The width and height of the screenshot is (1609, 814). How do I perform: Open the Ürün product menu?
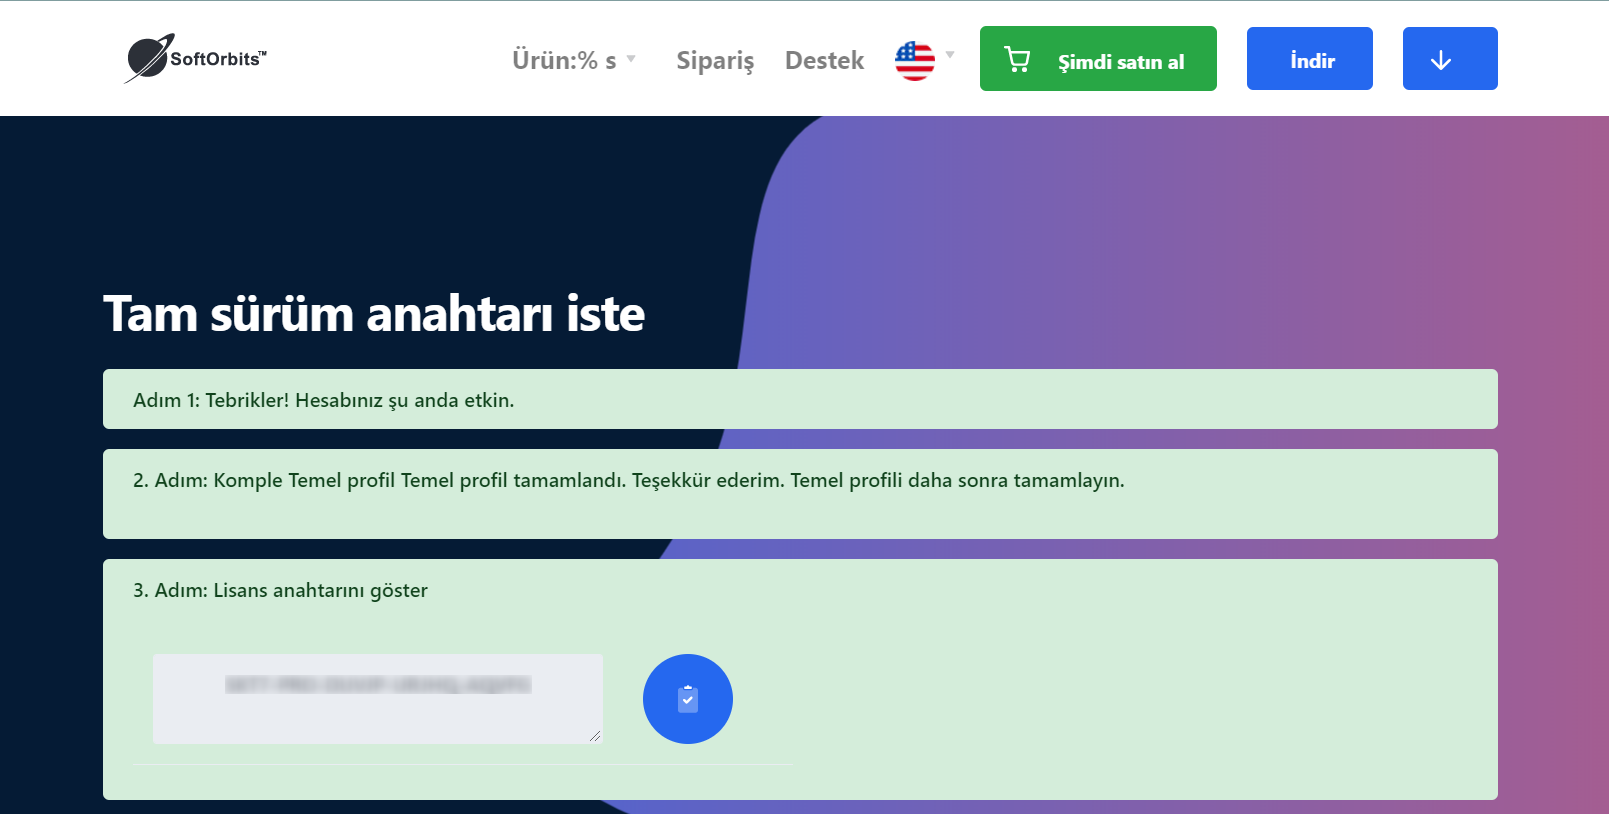click(x=564, y=60)
